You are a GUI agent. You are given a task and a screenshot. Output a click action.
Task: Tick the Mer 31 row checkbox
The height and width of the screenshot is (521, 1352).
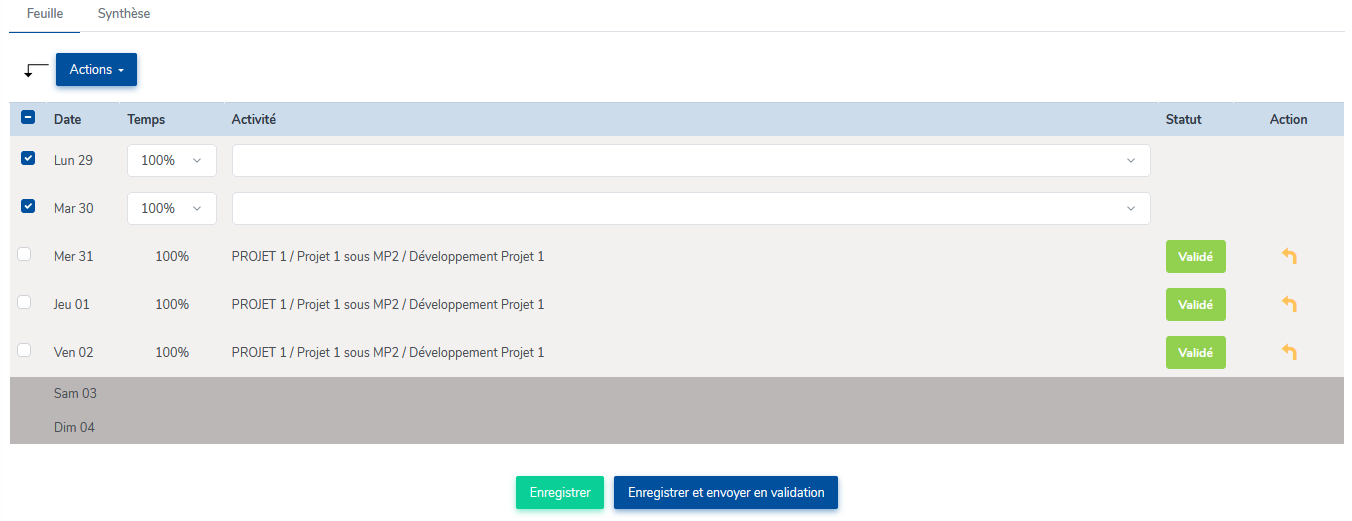(25, 255)
